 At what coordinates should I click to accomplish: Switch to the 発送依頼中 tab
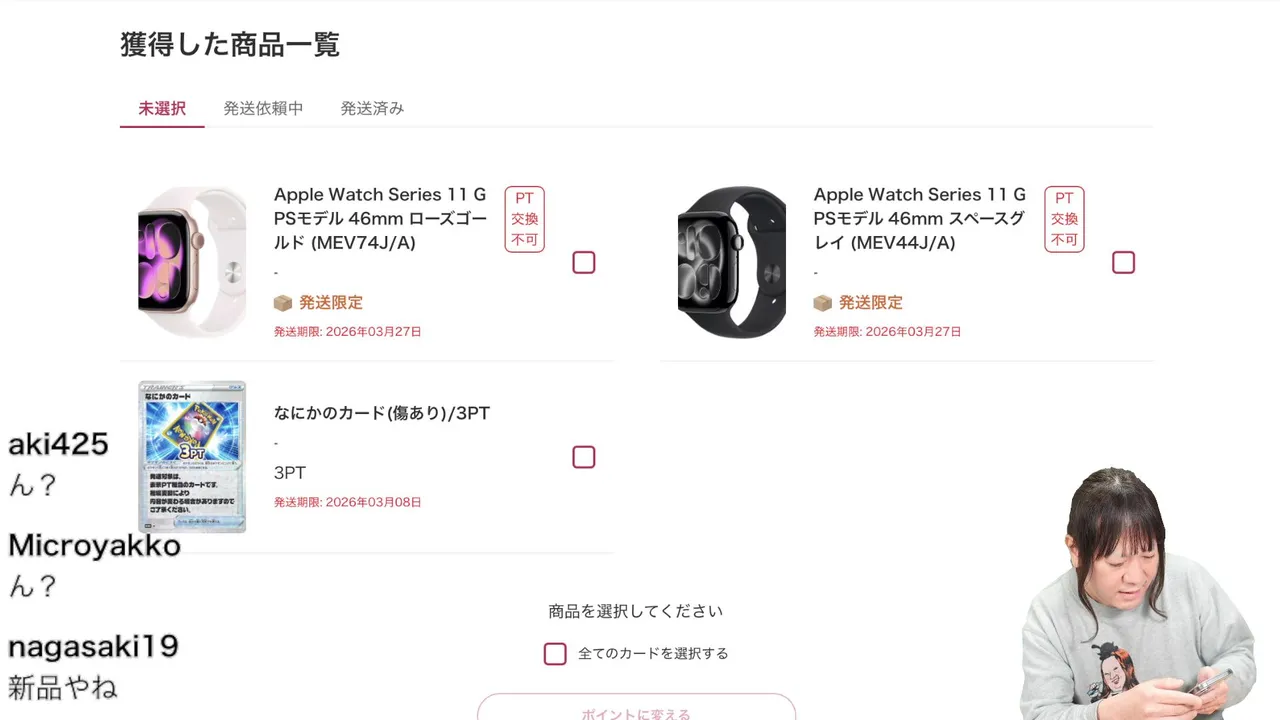pyautogui.click(x=263, y=108)
